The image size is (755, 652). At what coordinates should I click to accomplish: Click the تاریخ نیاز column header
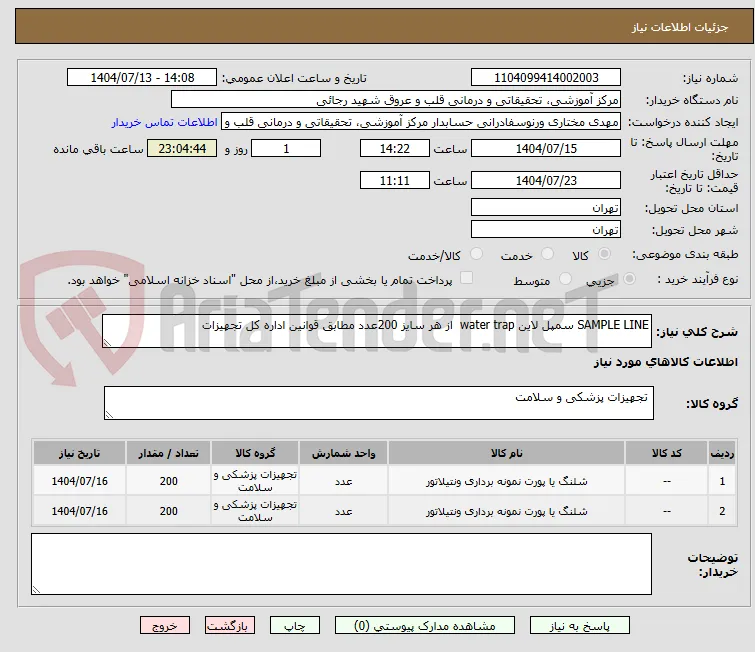pos(79,453)
